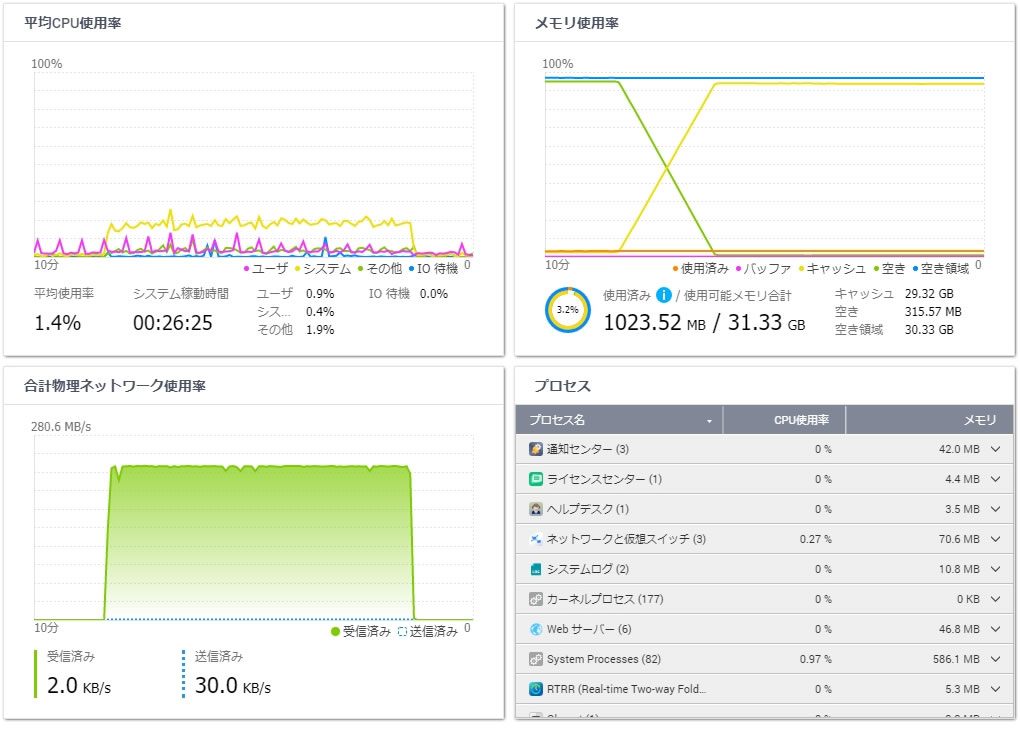Viewport: 1020px width, 730px height.
Task: Click the RTRR sync process icon
Action: pyautogui.click(x=536, y=689)
